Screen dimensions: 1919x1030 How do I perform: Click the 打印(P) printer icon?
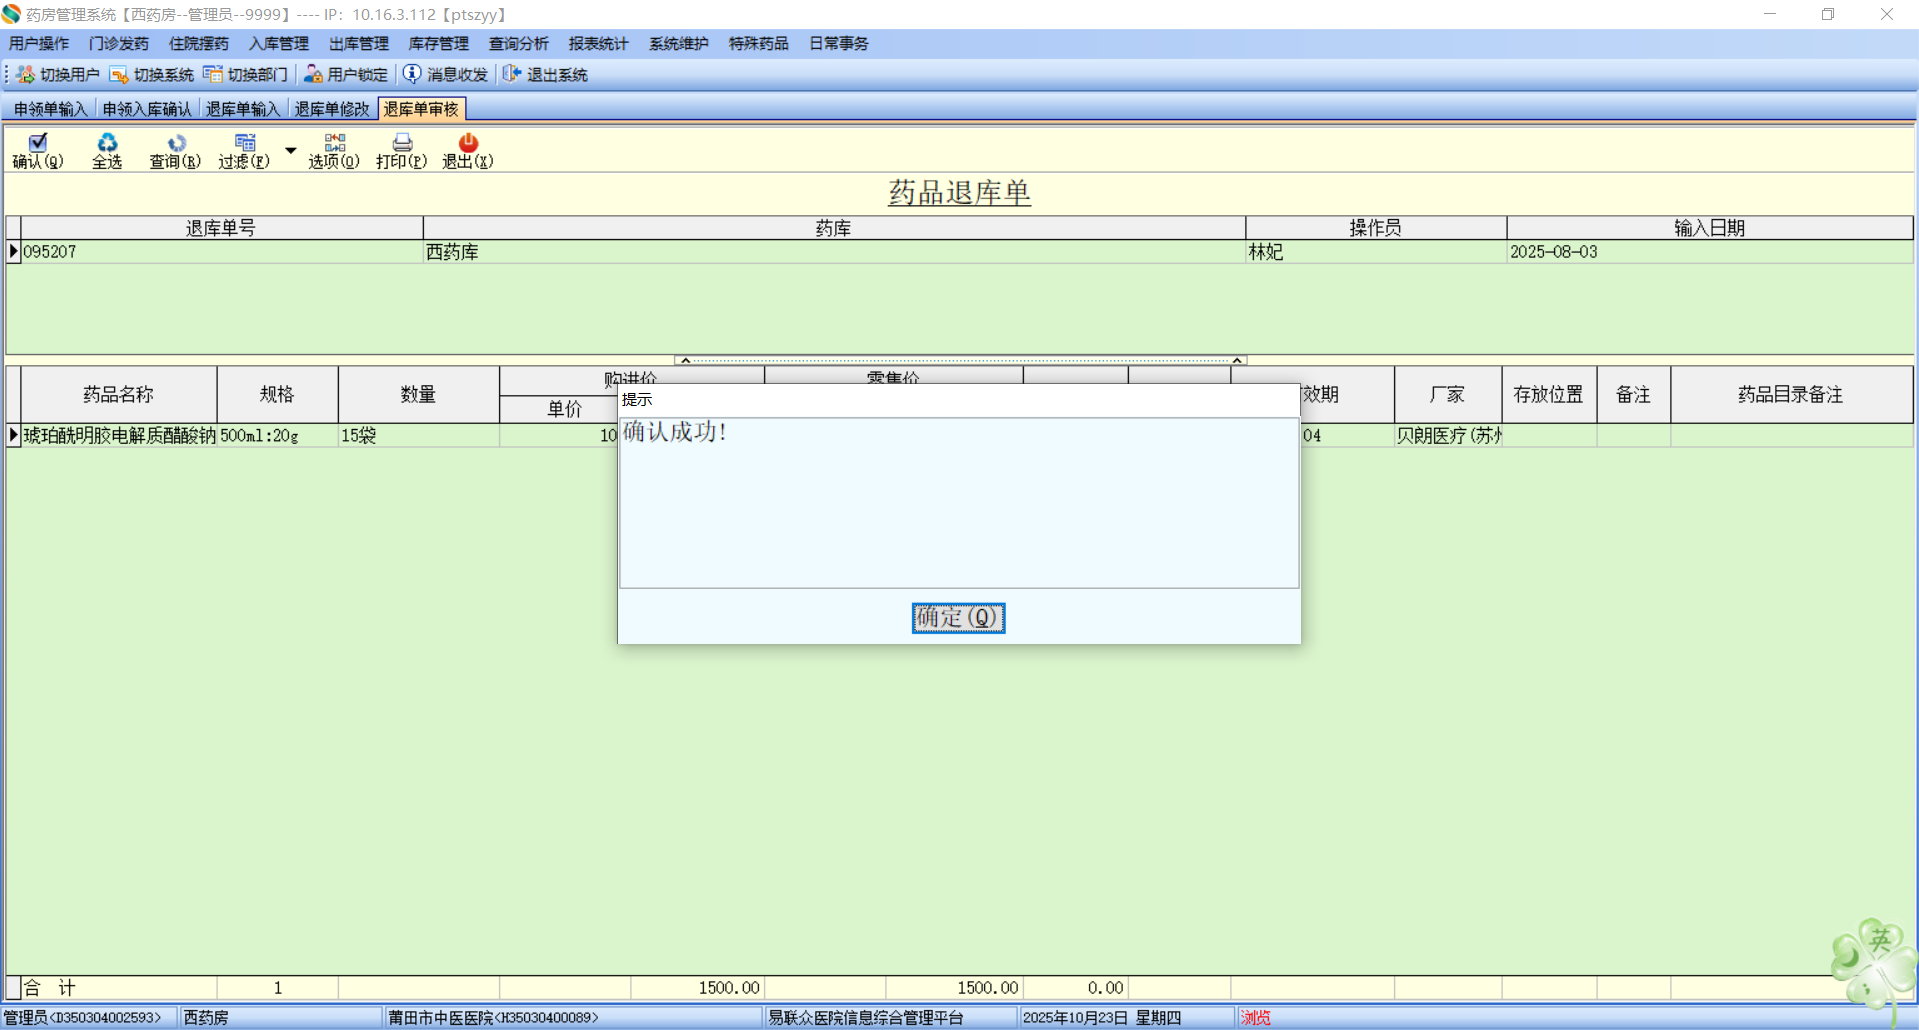coord(402,143)
